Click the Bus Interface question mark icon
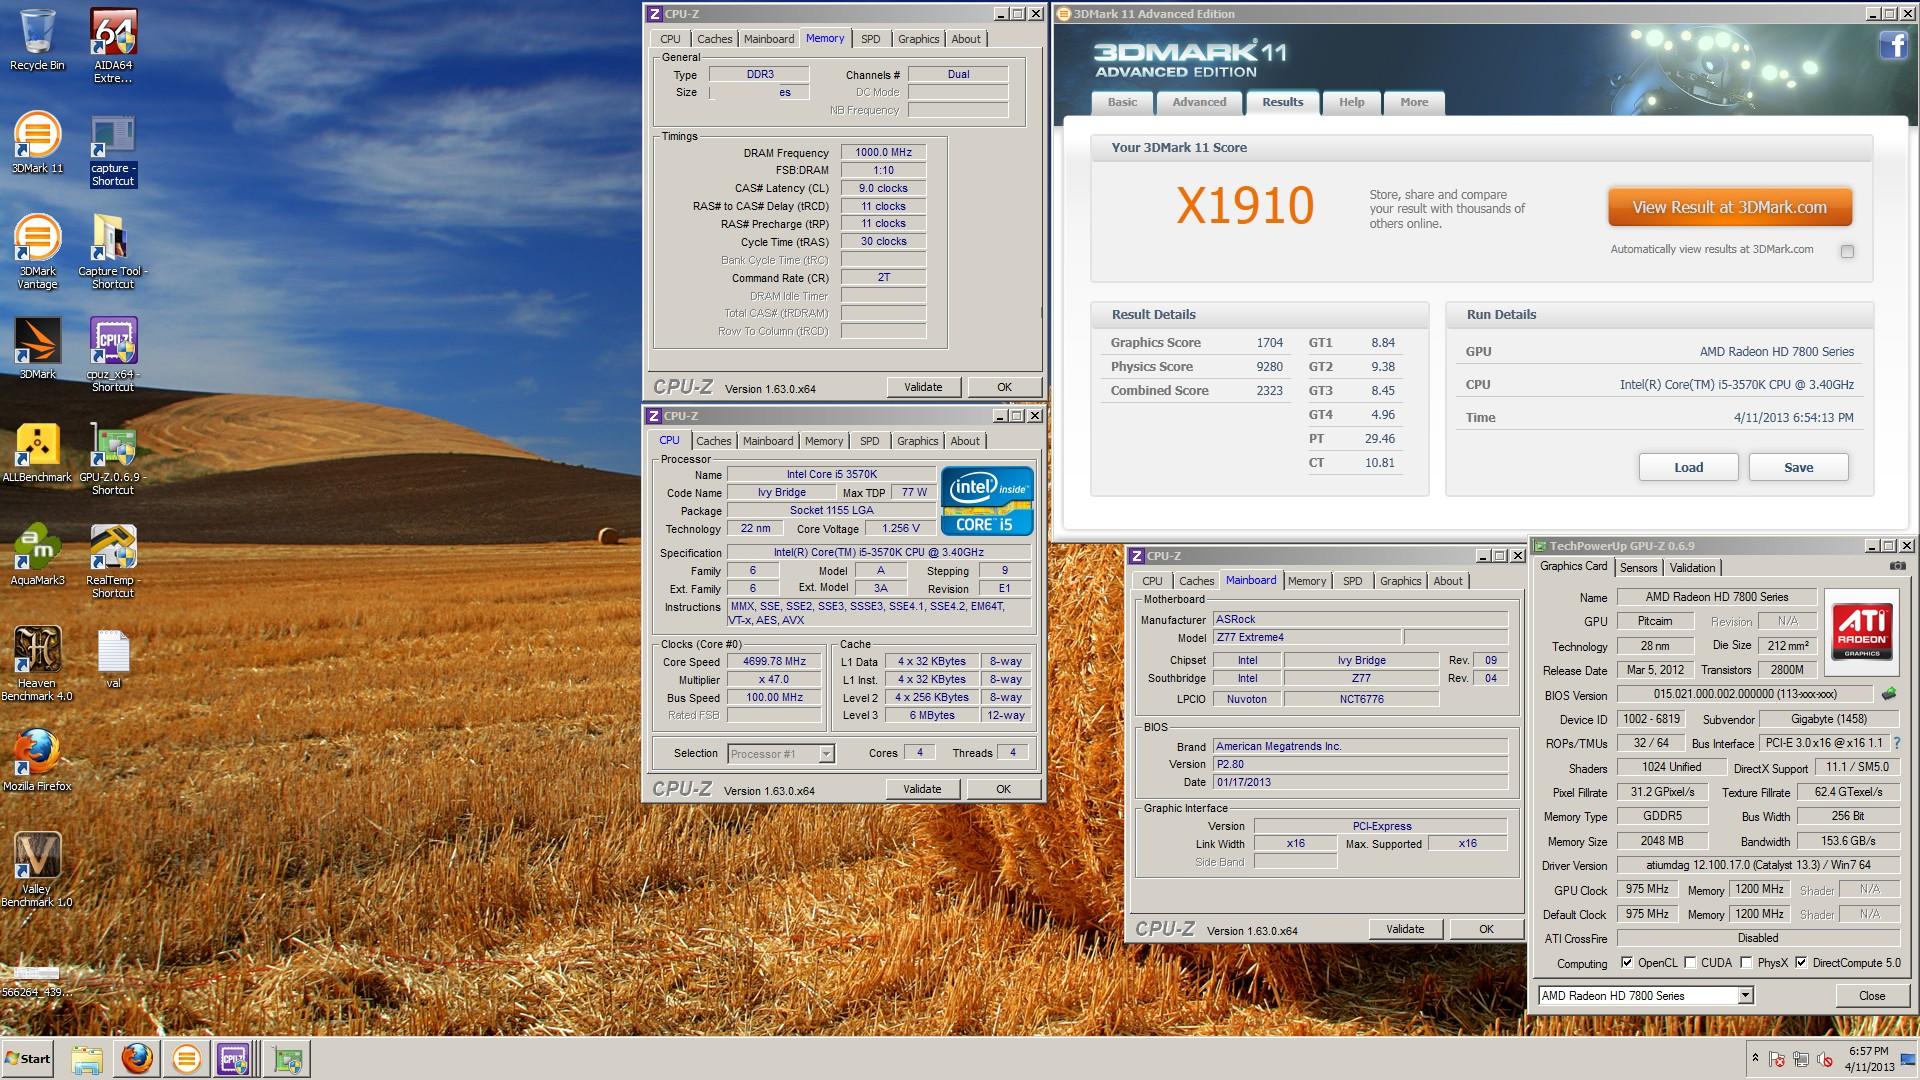 (1897, 743)
